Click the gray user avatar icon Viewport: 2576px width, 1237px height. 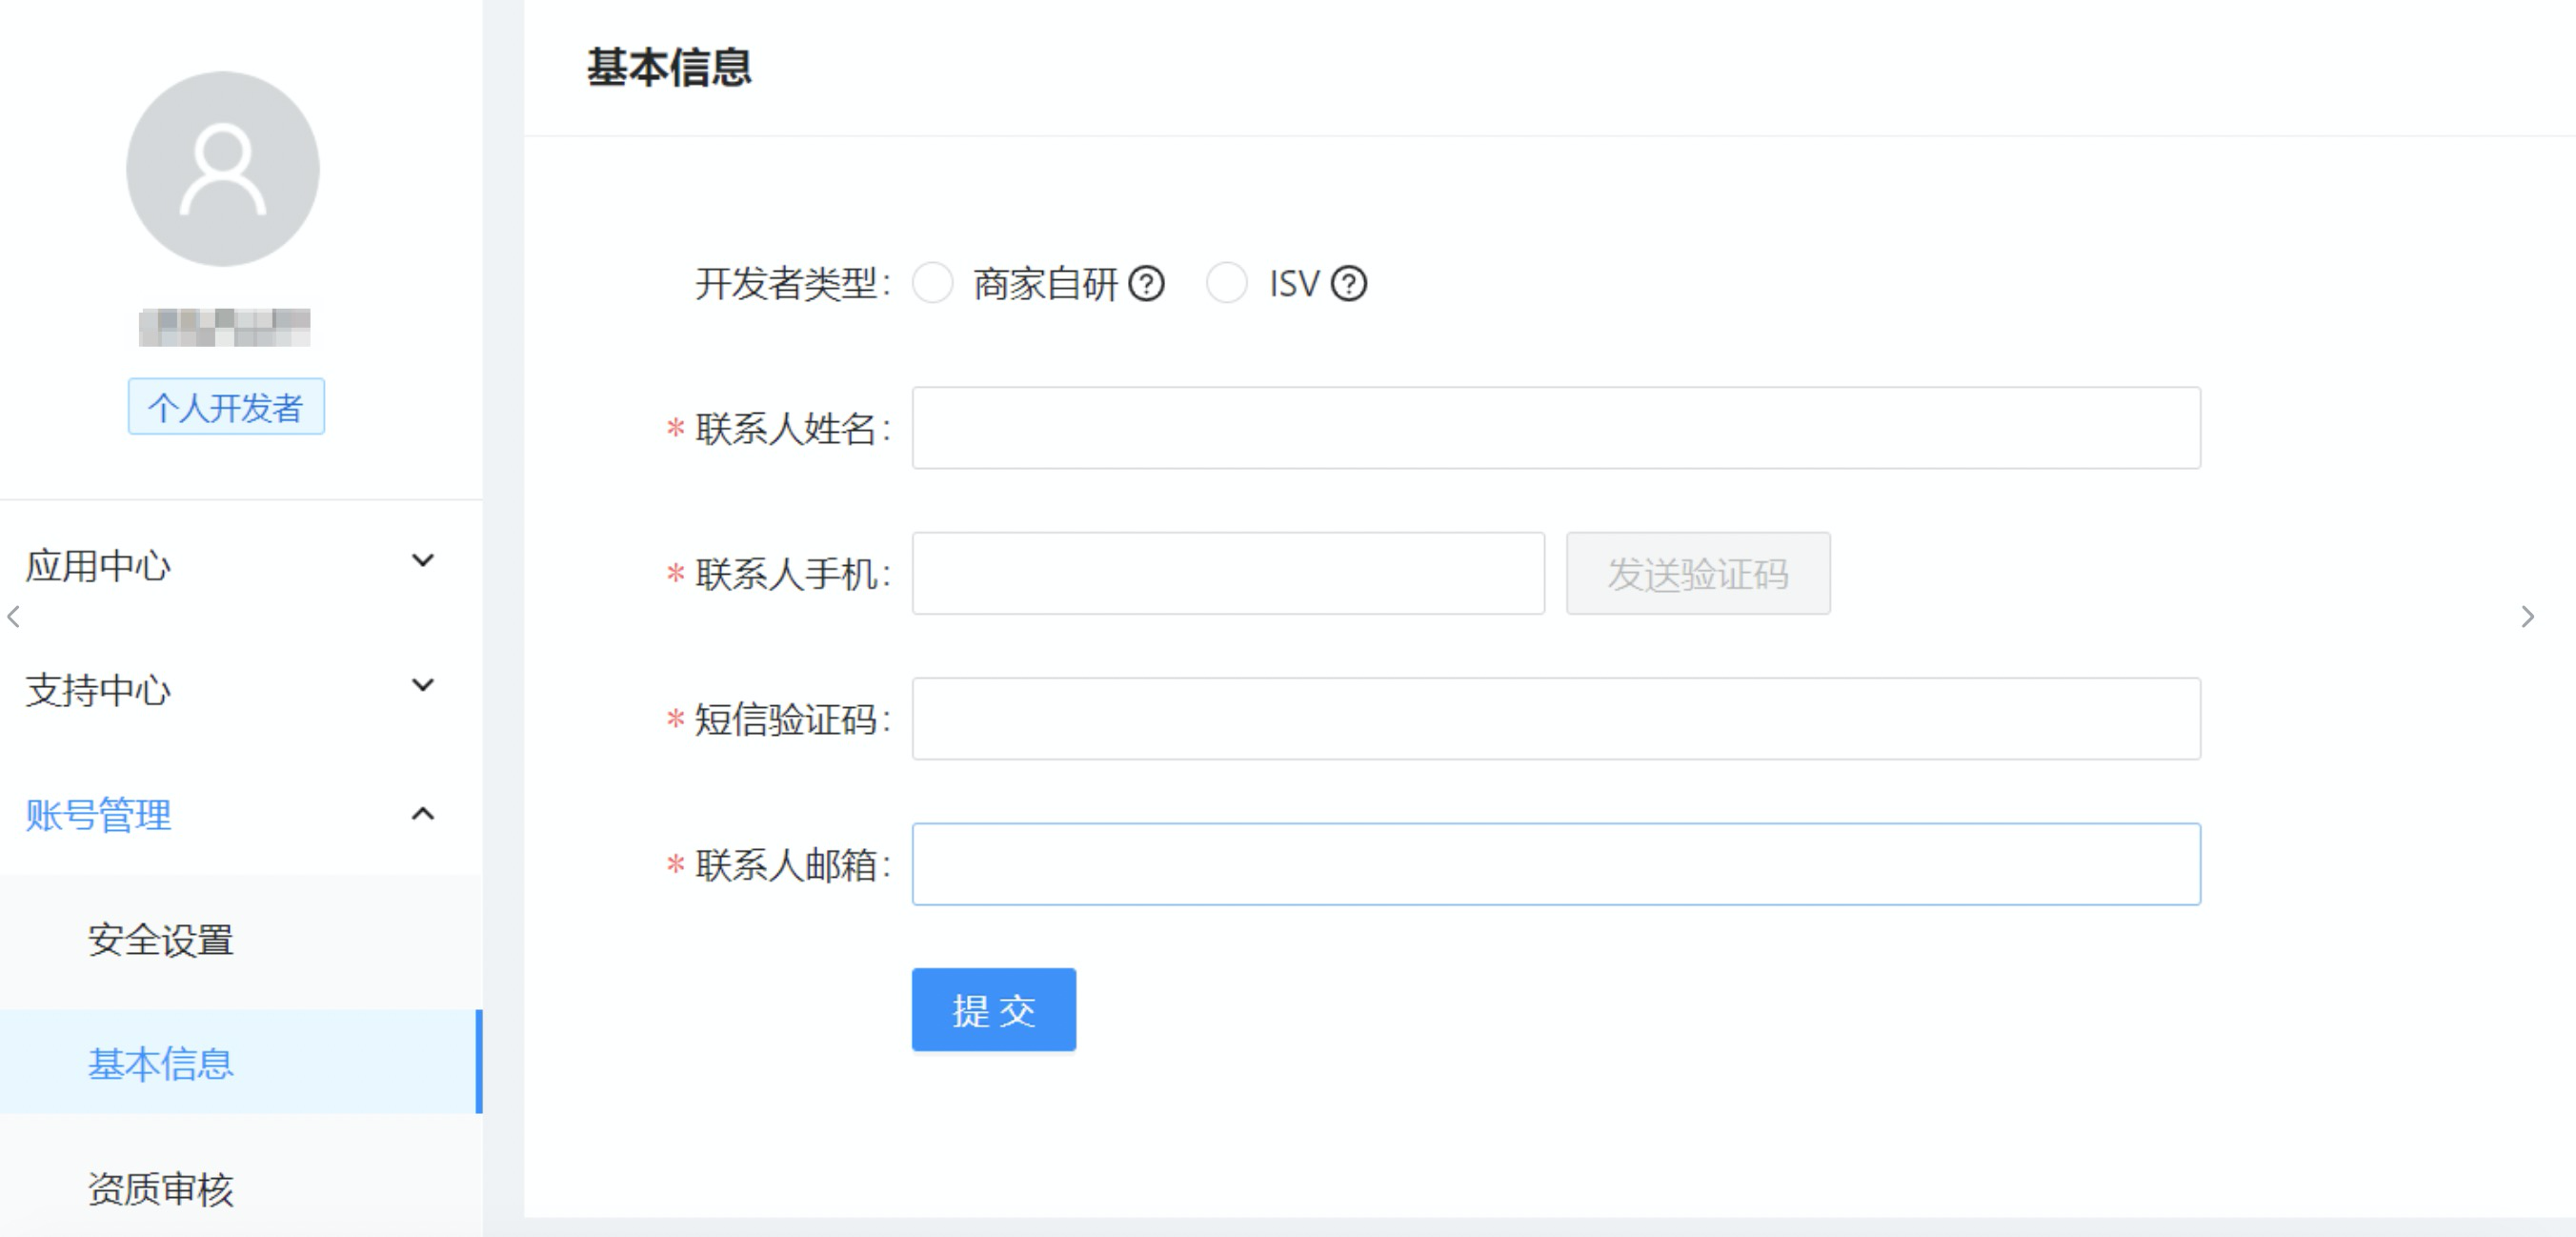point(222,168)
